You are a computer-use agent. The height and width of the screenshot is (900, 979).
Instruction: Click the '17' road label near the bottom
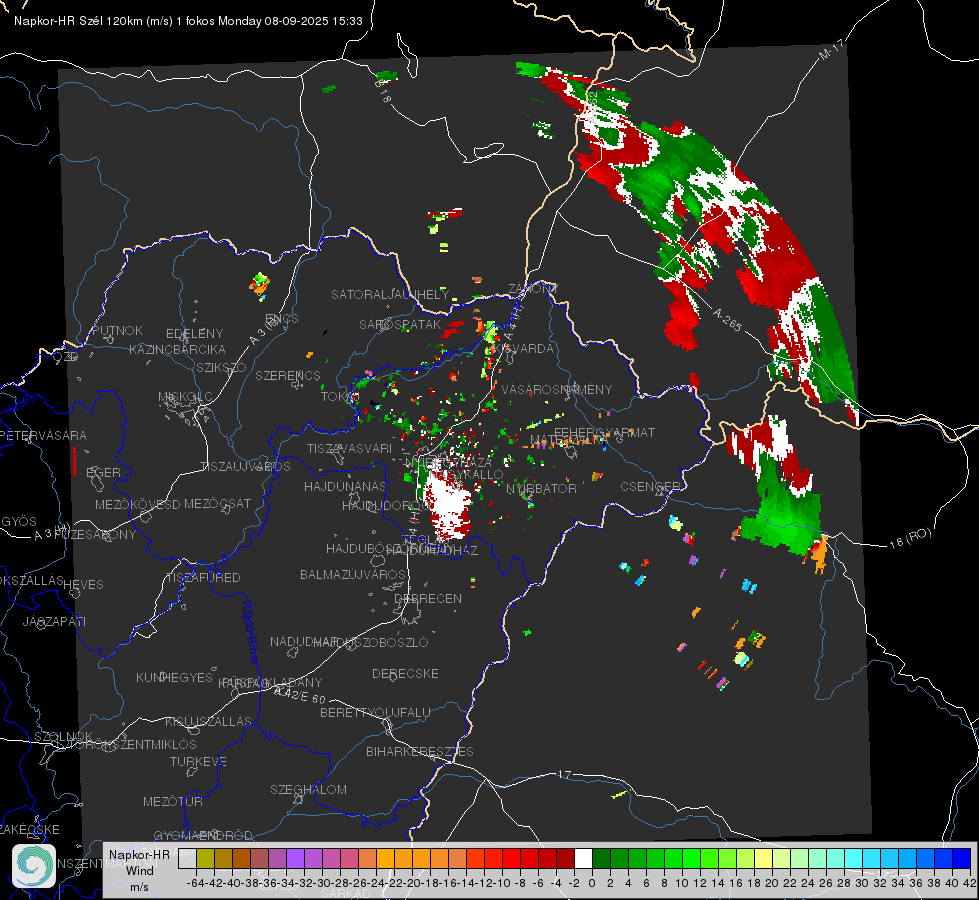[564, 774]
